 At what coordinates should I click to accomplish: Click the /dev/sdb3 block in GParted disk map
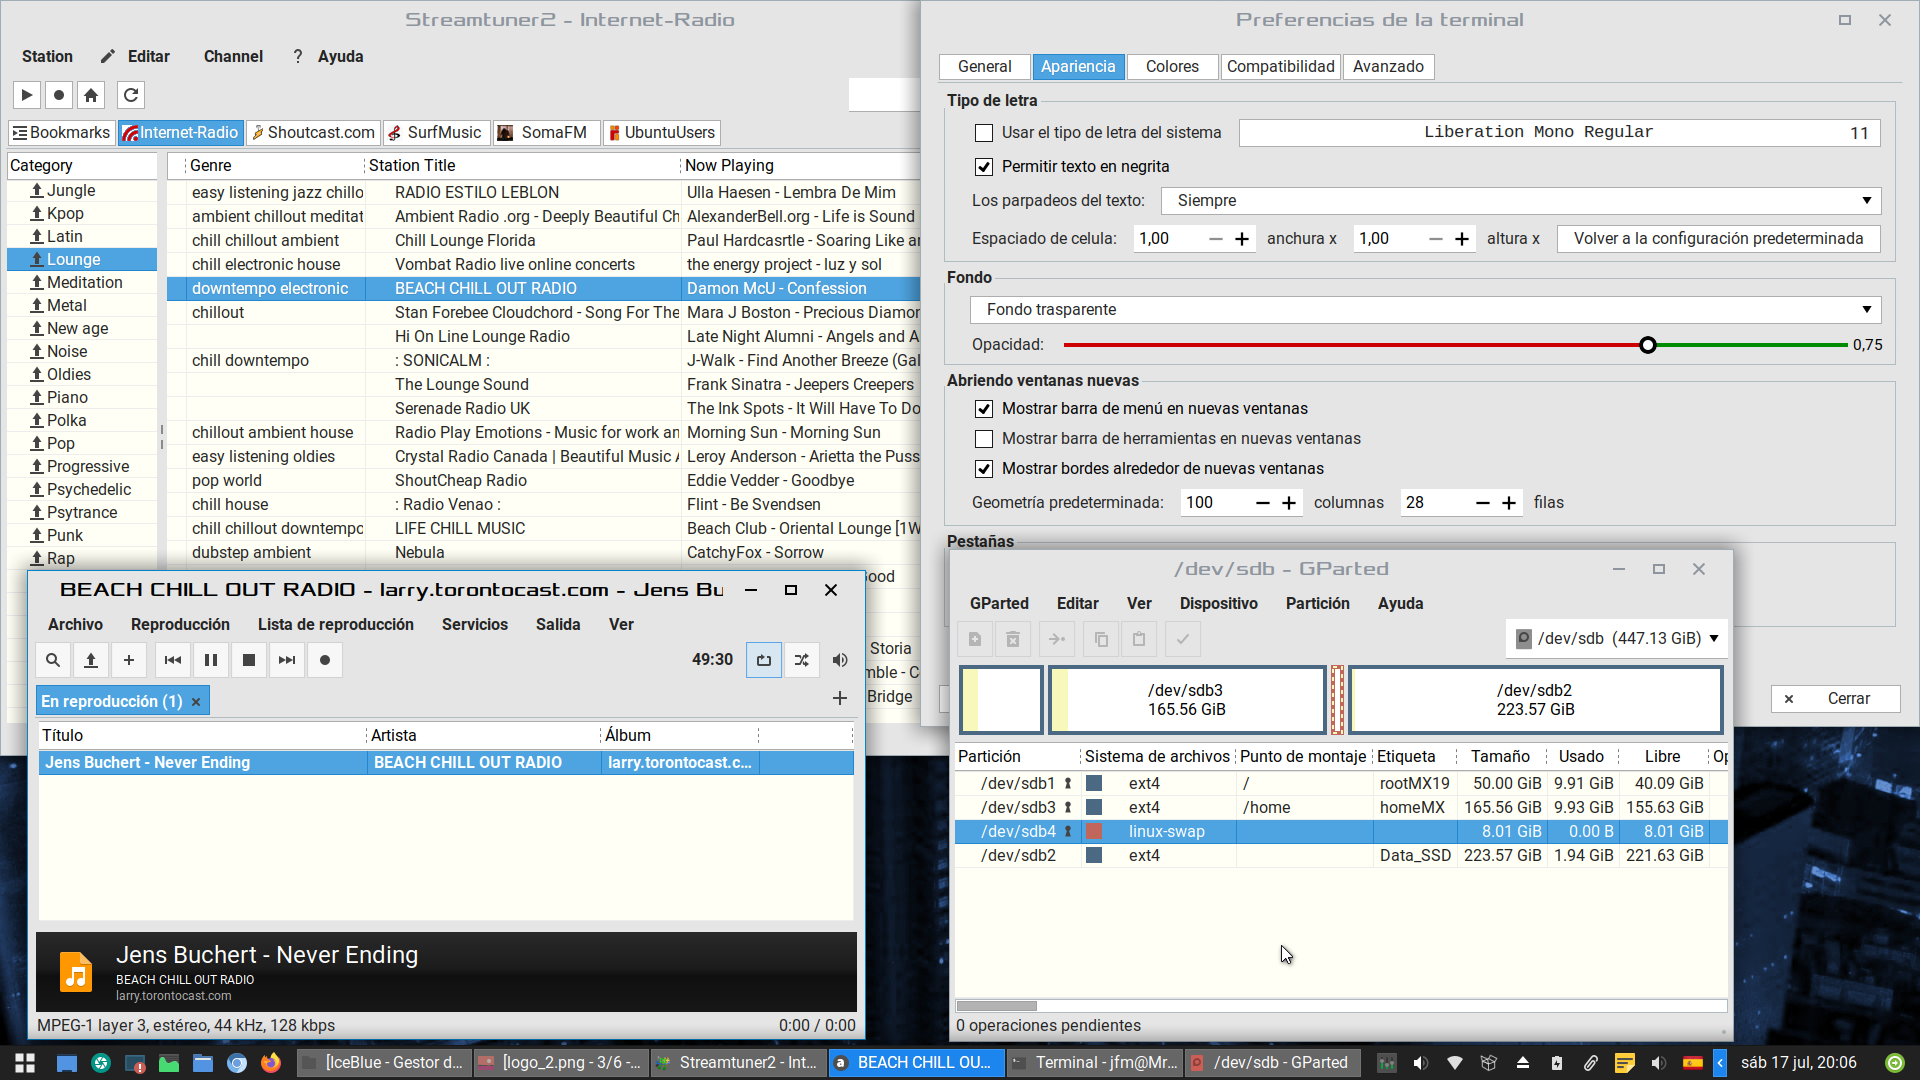(x=1186, y=700)
